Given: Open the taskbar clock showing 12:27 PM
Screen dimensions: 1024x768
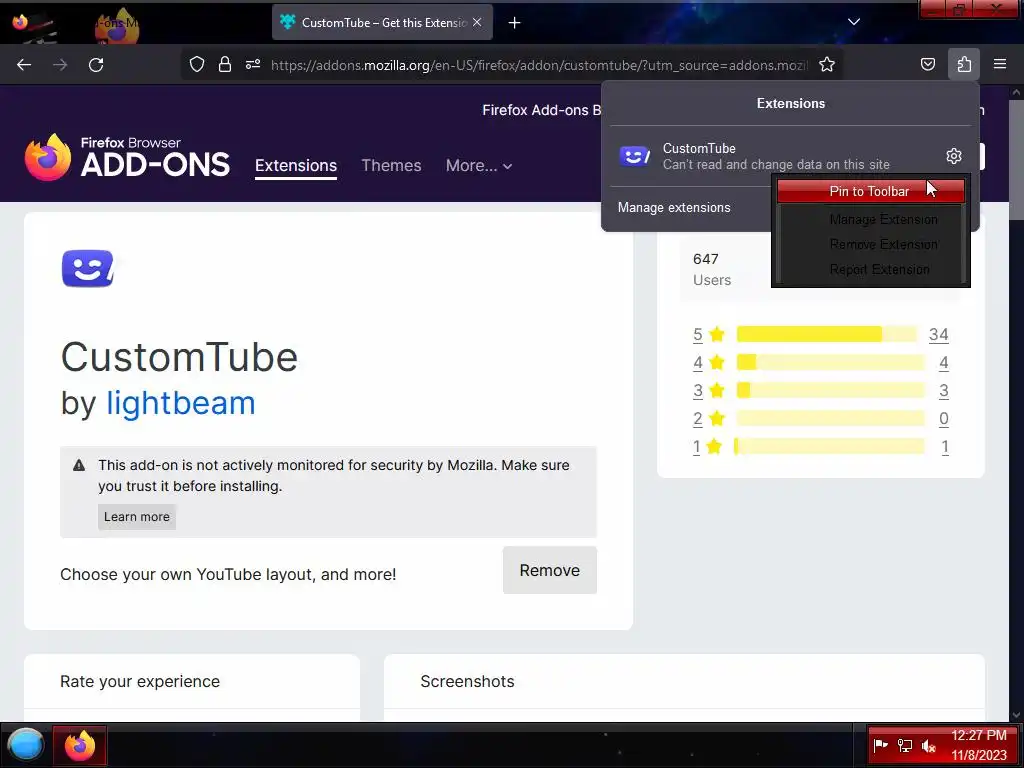Looking at the screenshot, I should 979,745.
